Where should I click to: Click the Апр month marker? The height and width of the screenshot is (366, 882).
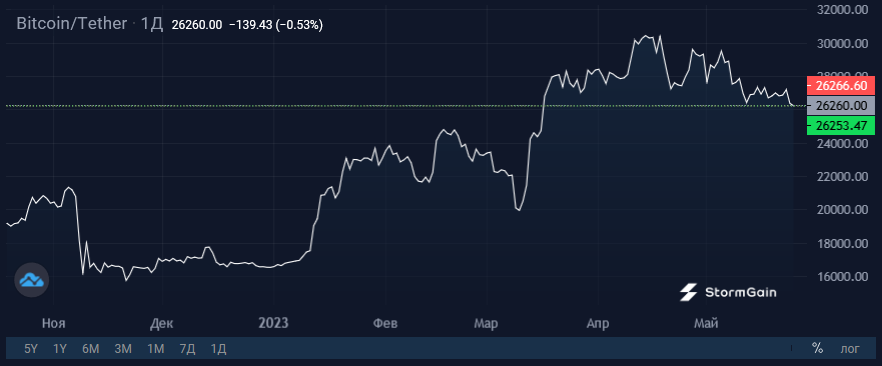pos(597,323)
